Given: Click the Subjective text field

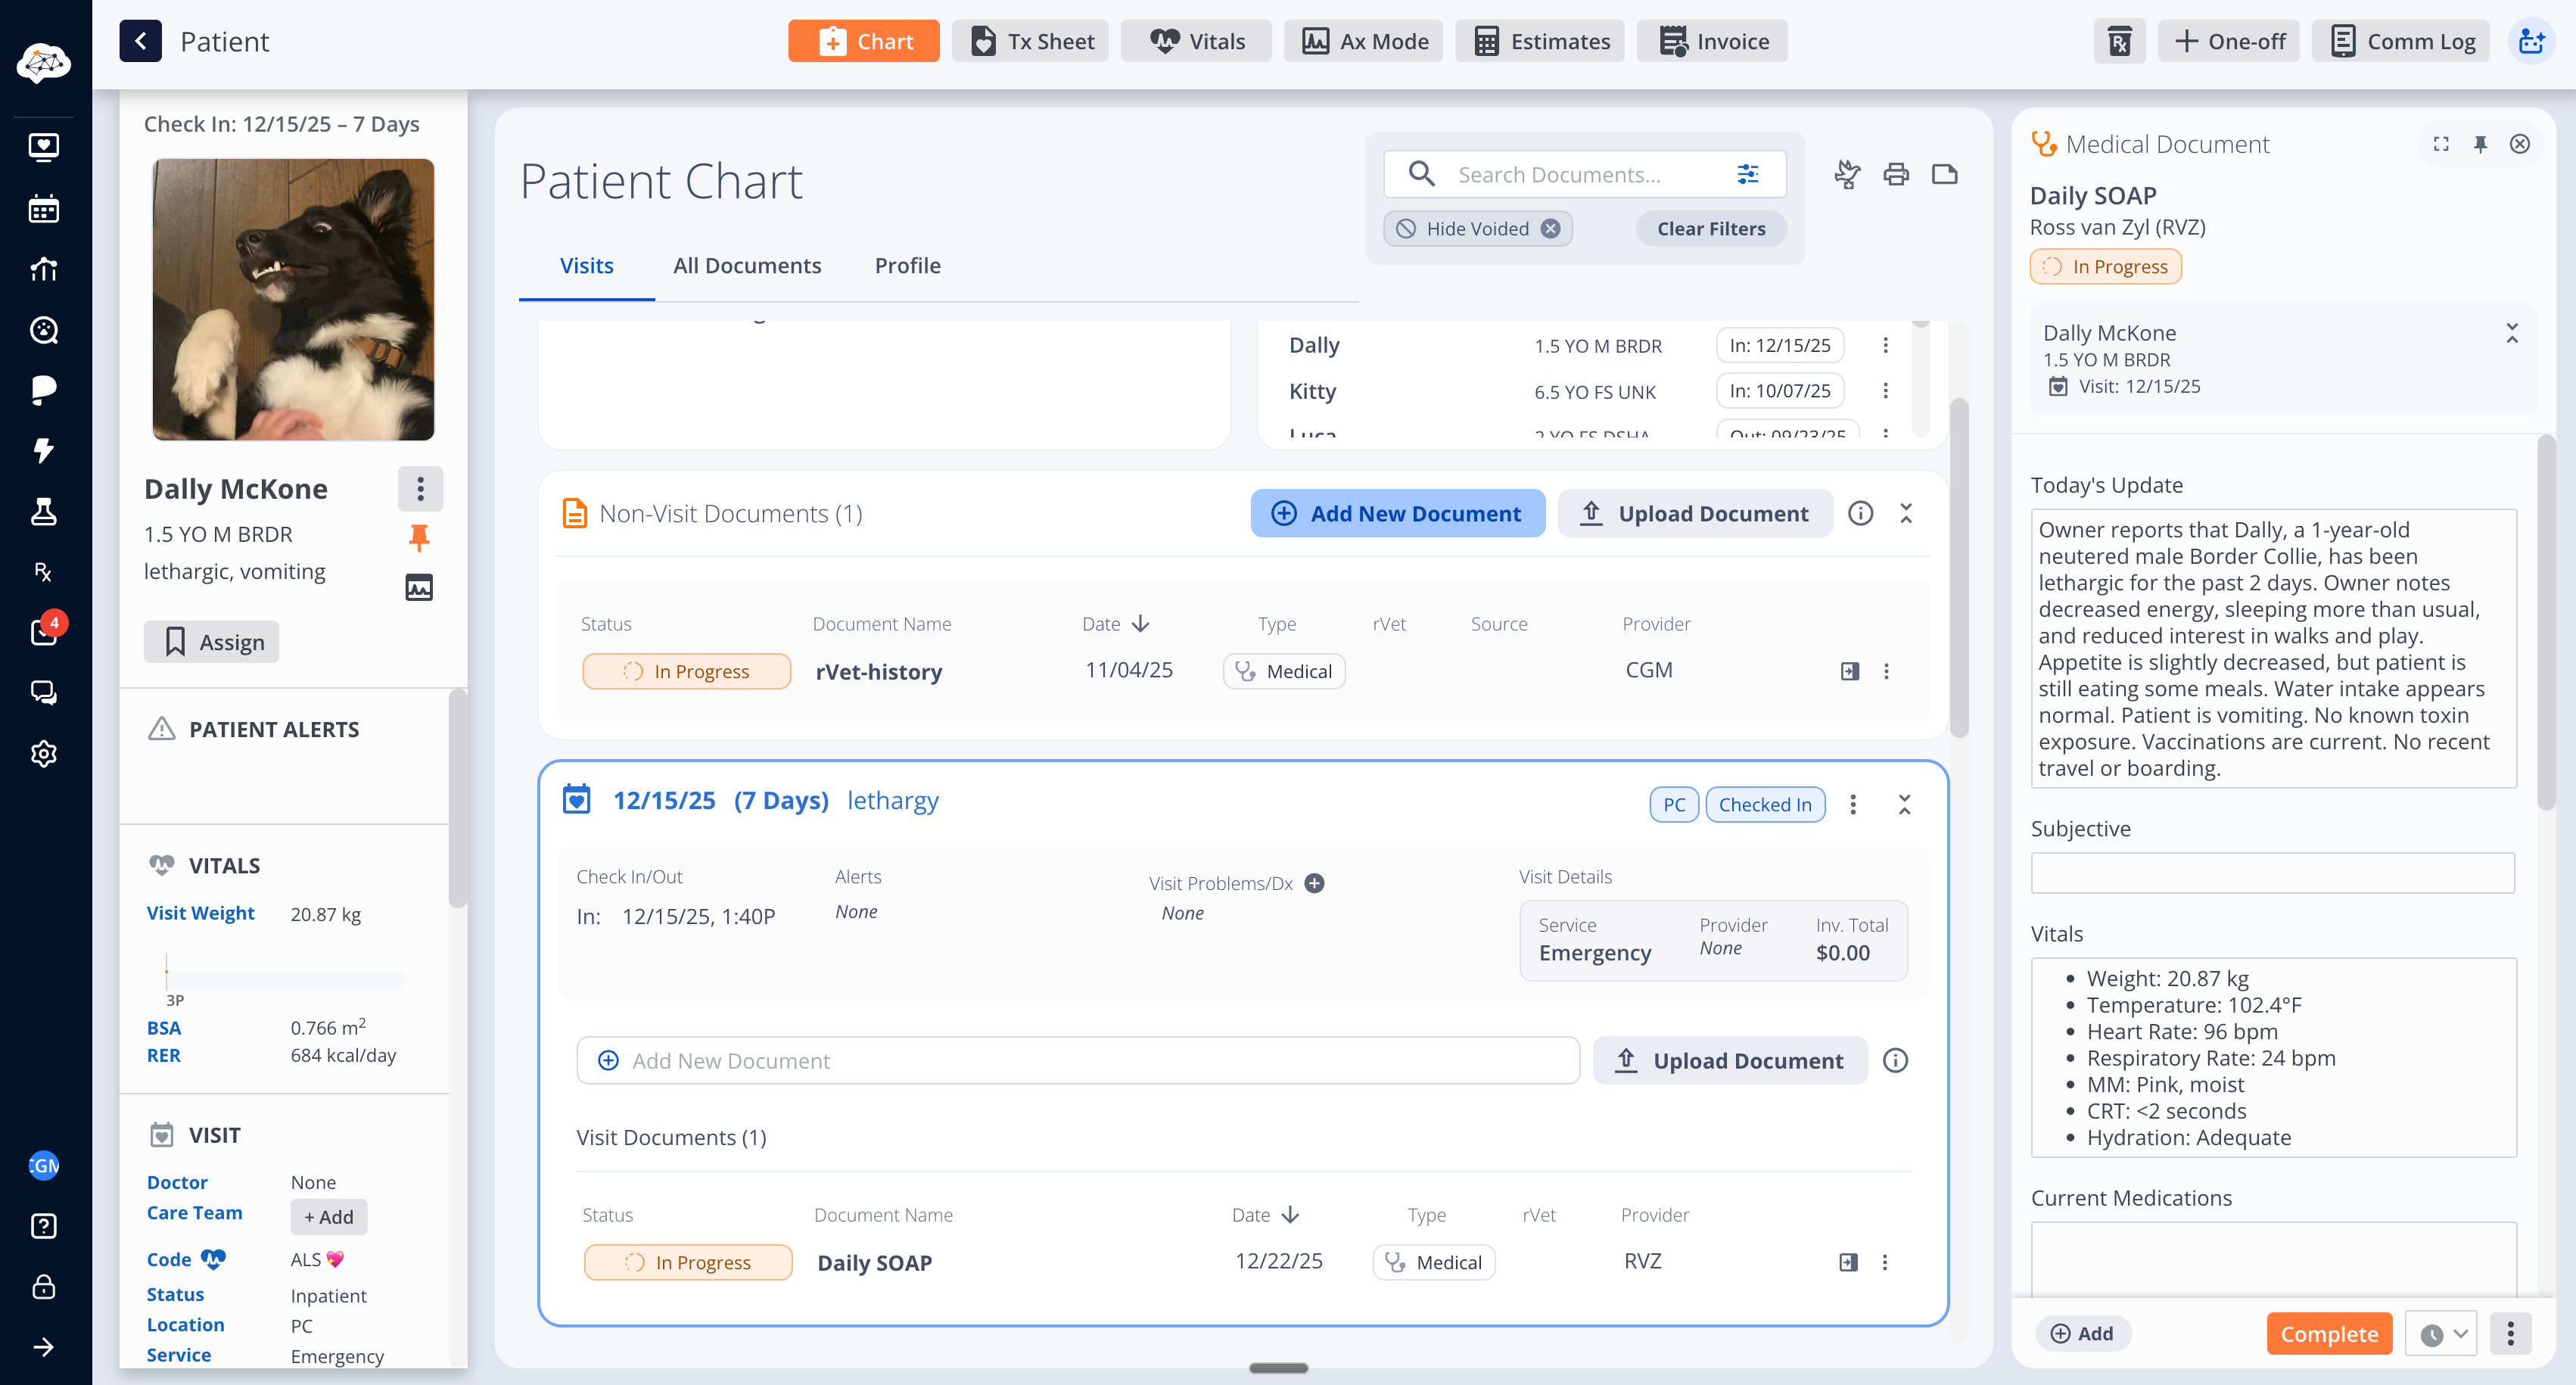Looking at the screenshot, I should (x=2272, y=873).
